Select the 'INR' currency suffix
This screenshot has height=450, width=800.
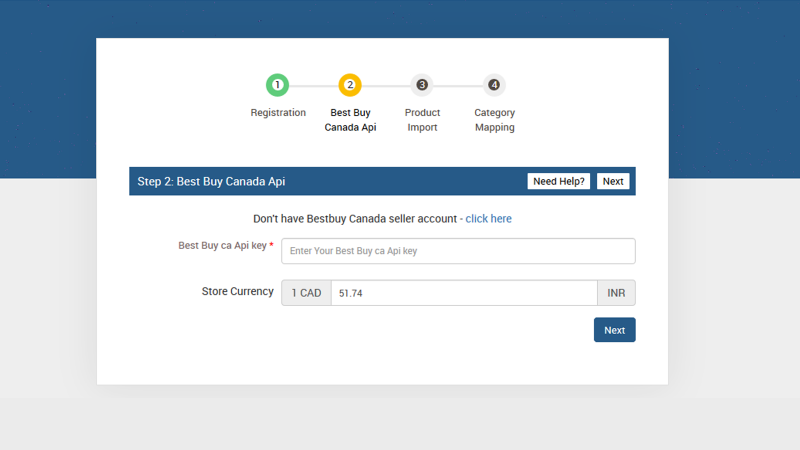pyautogui.click(x=616, y=293)
